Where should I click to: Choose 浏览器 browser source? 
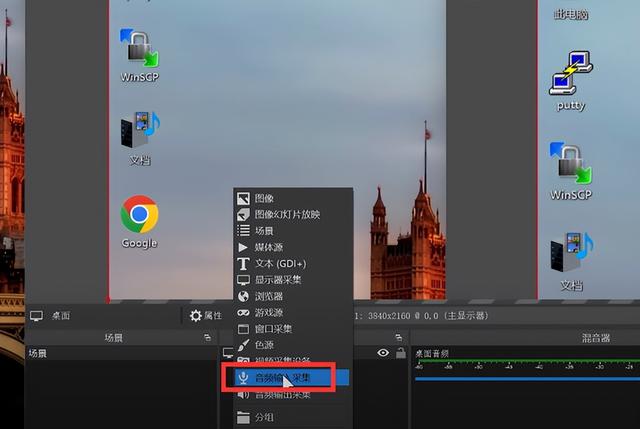pos(293,296)
